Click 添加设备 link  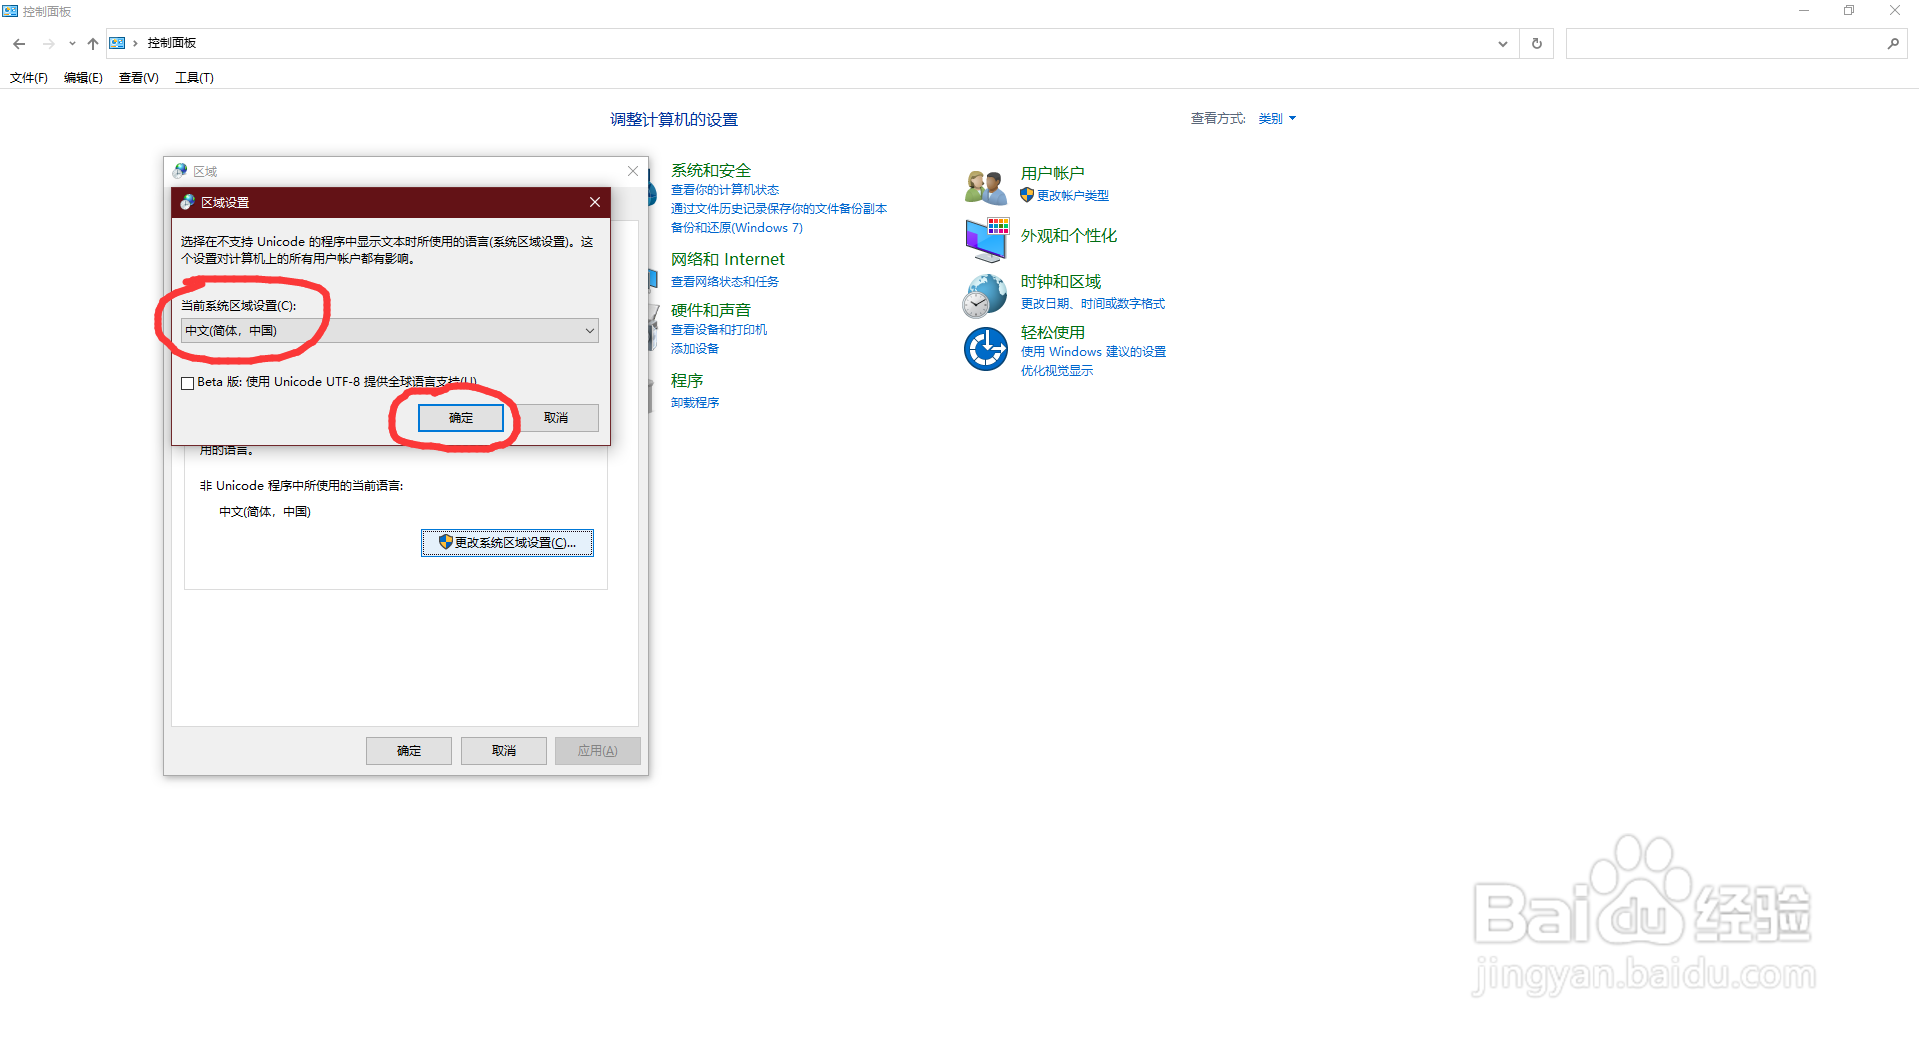tap(695, 349)
